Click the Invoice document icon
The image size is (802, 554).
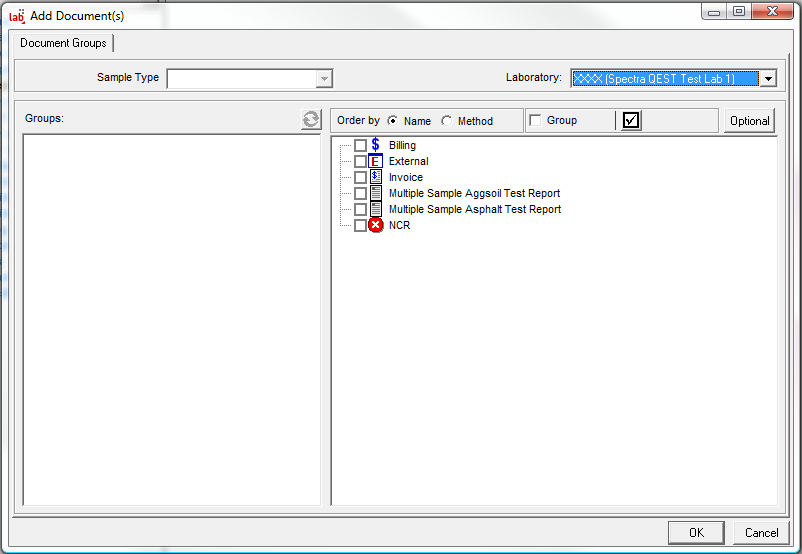[376, 177]
